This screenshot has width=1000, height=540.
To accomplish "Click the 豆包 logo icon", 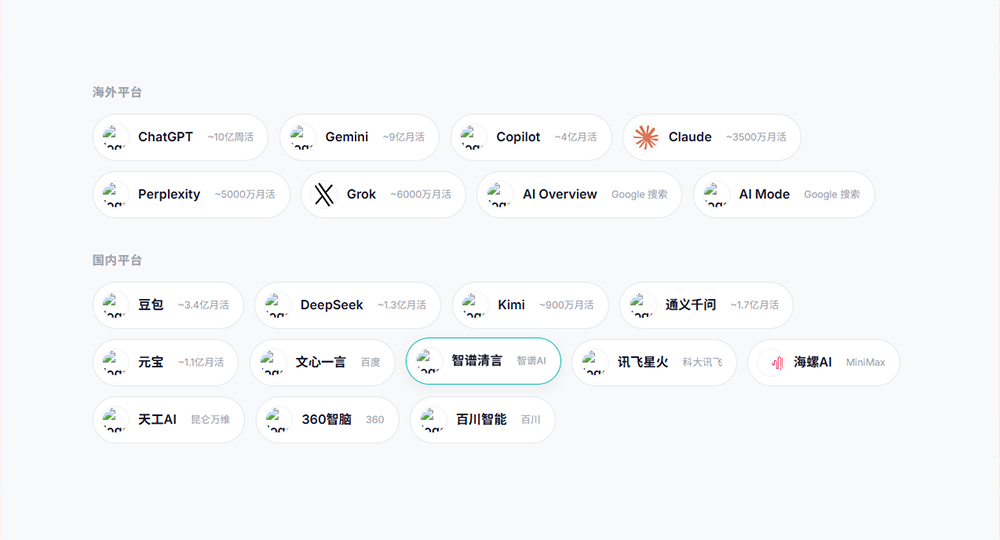I will tap(115, 305).
